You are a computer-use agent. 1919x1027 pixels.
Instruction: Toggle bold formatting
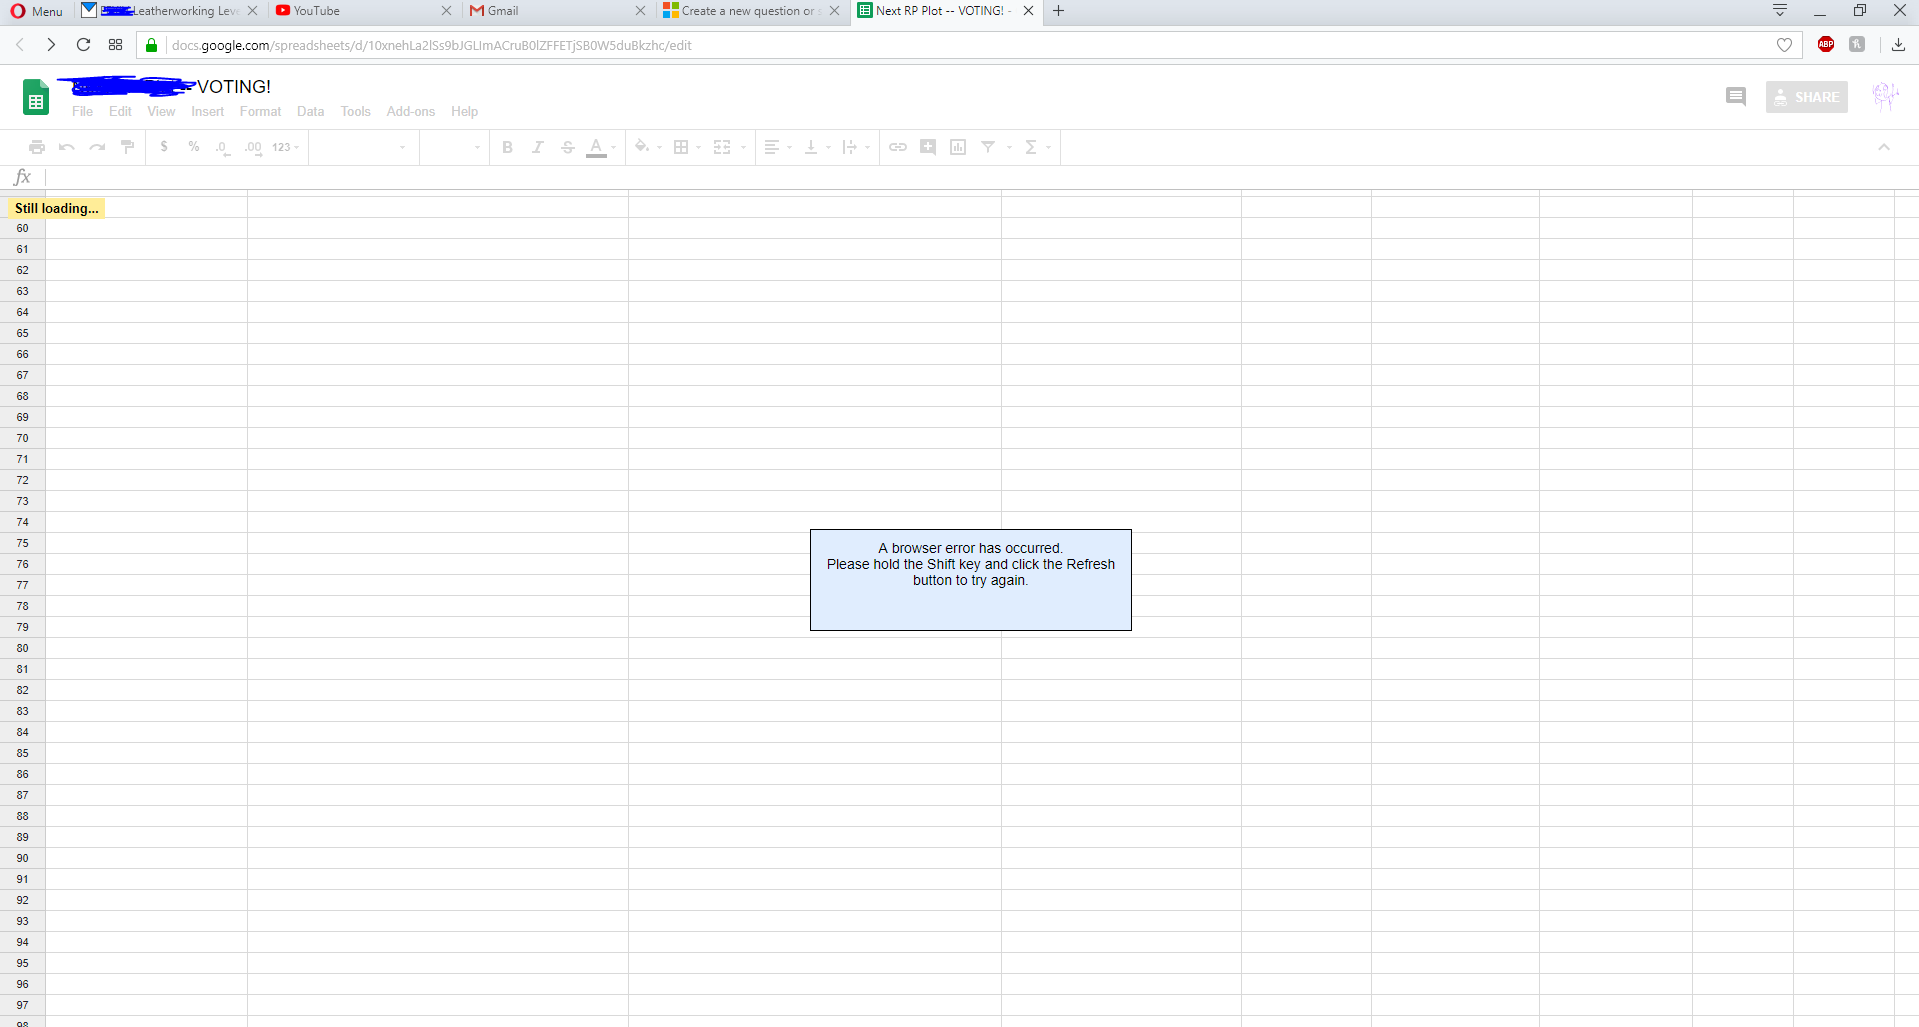point(507,147)
